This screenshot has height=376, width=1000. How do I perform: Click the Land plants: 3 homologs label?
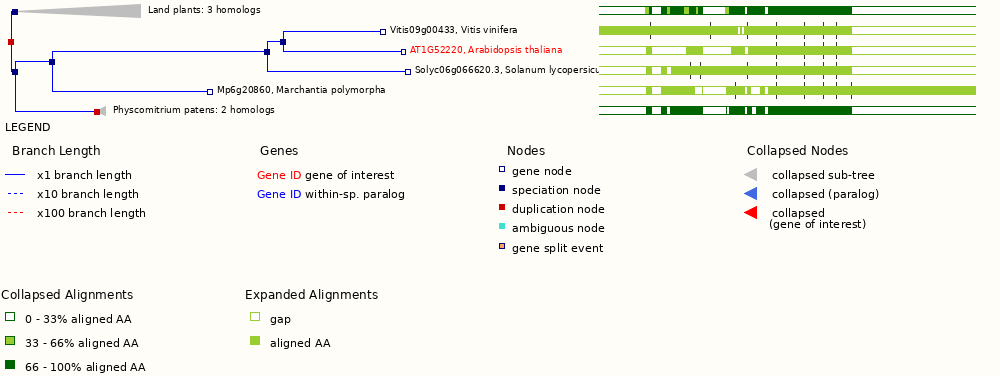[204, 10]
